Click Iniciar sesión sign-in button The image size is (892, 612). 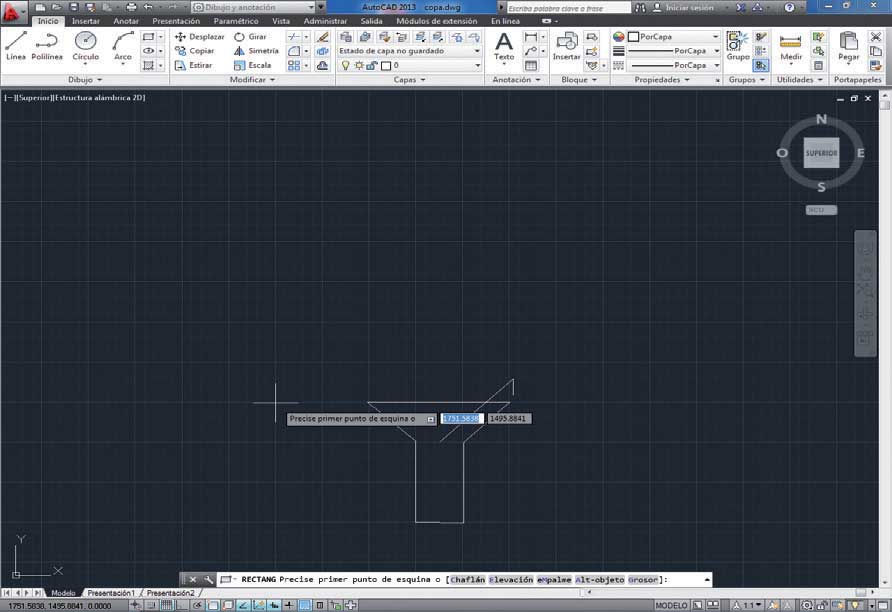click(x=683, y=7)
